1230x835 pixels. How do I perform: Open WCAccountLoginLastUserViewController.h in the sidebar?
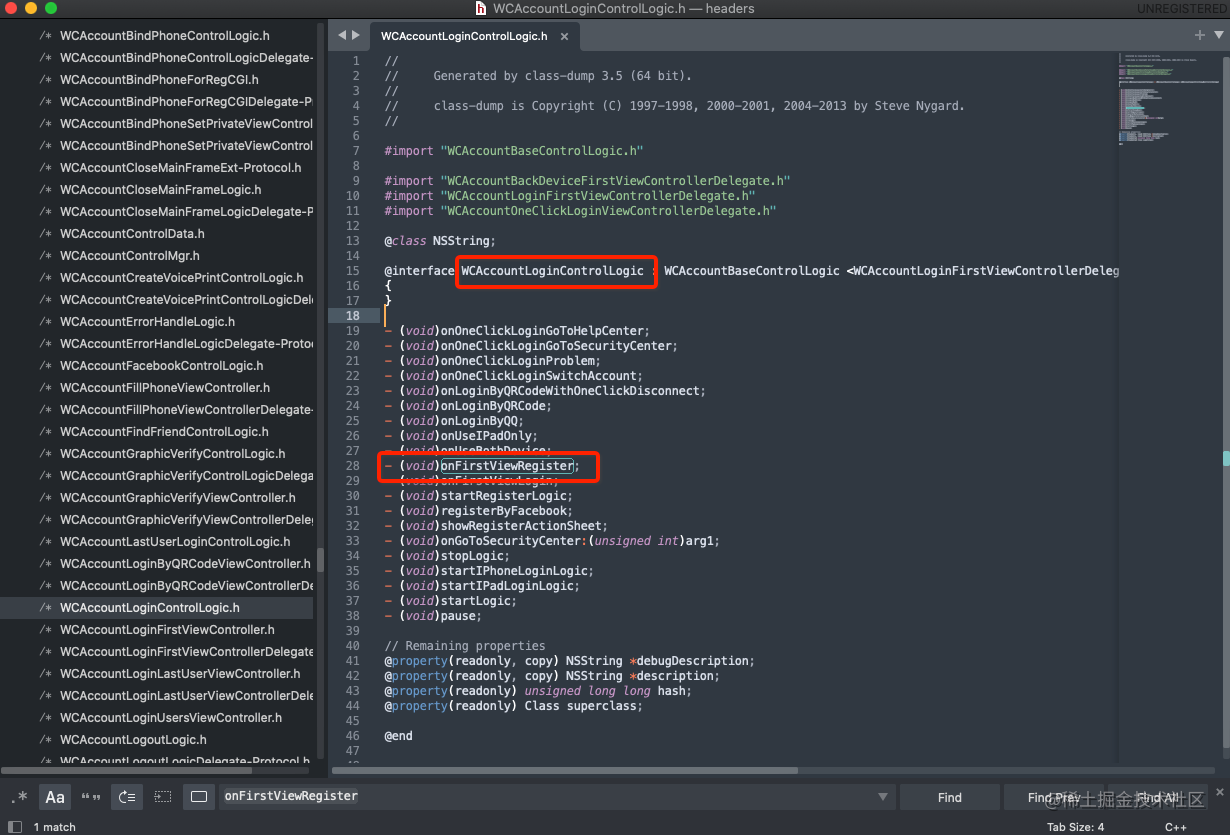pos(180,674)
